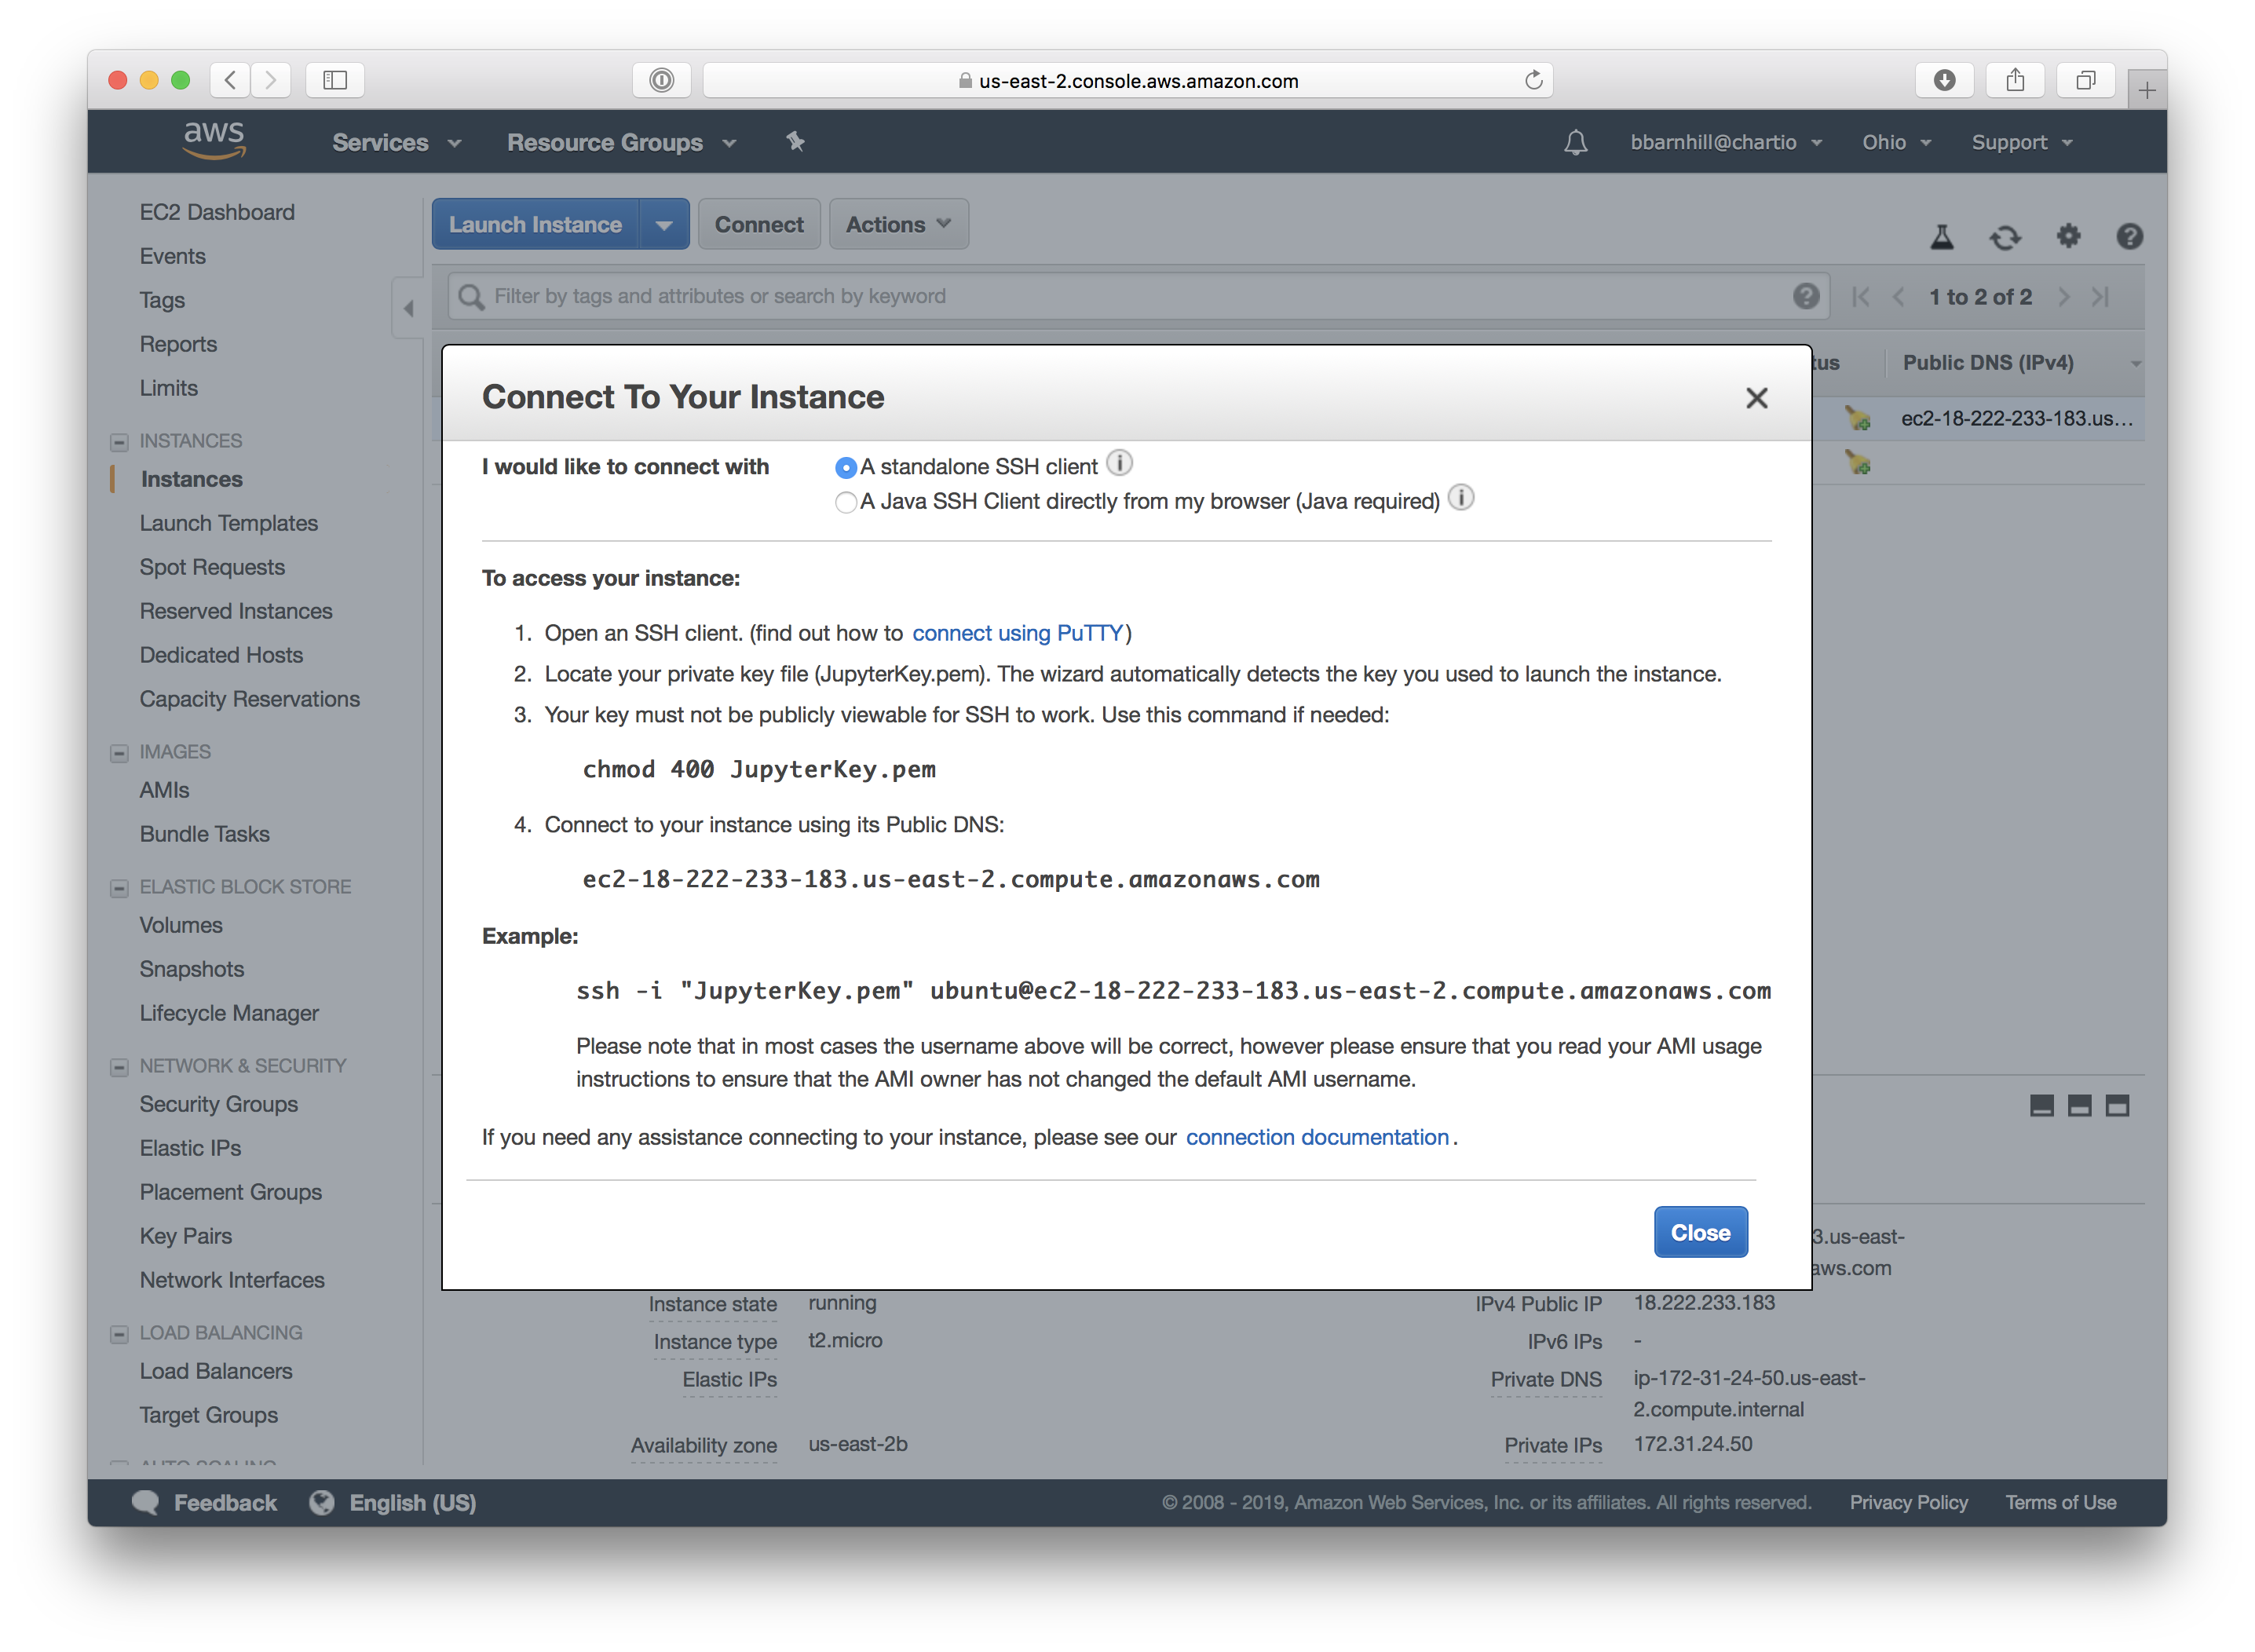
Task: Click the filter by tags search field
Action: [1137, 296]
